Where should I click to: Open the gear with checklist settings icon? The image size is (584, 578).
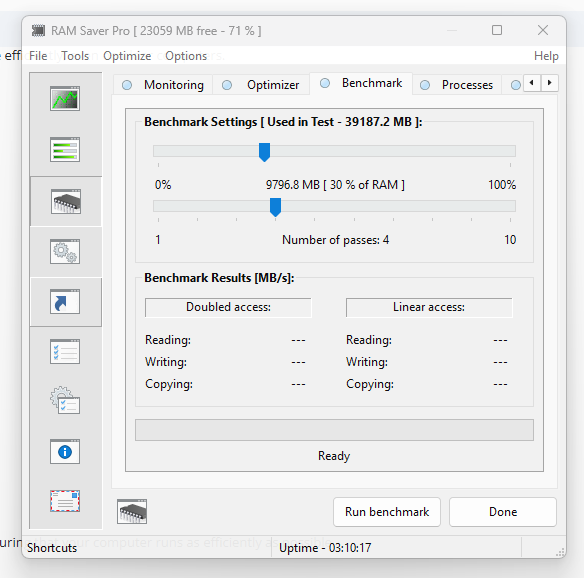tap(65, 400)
